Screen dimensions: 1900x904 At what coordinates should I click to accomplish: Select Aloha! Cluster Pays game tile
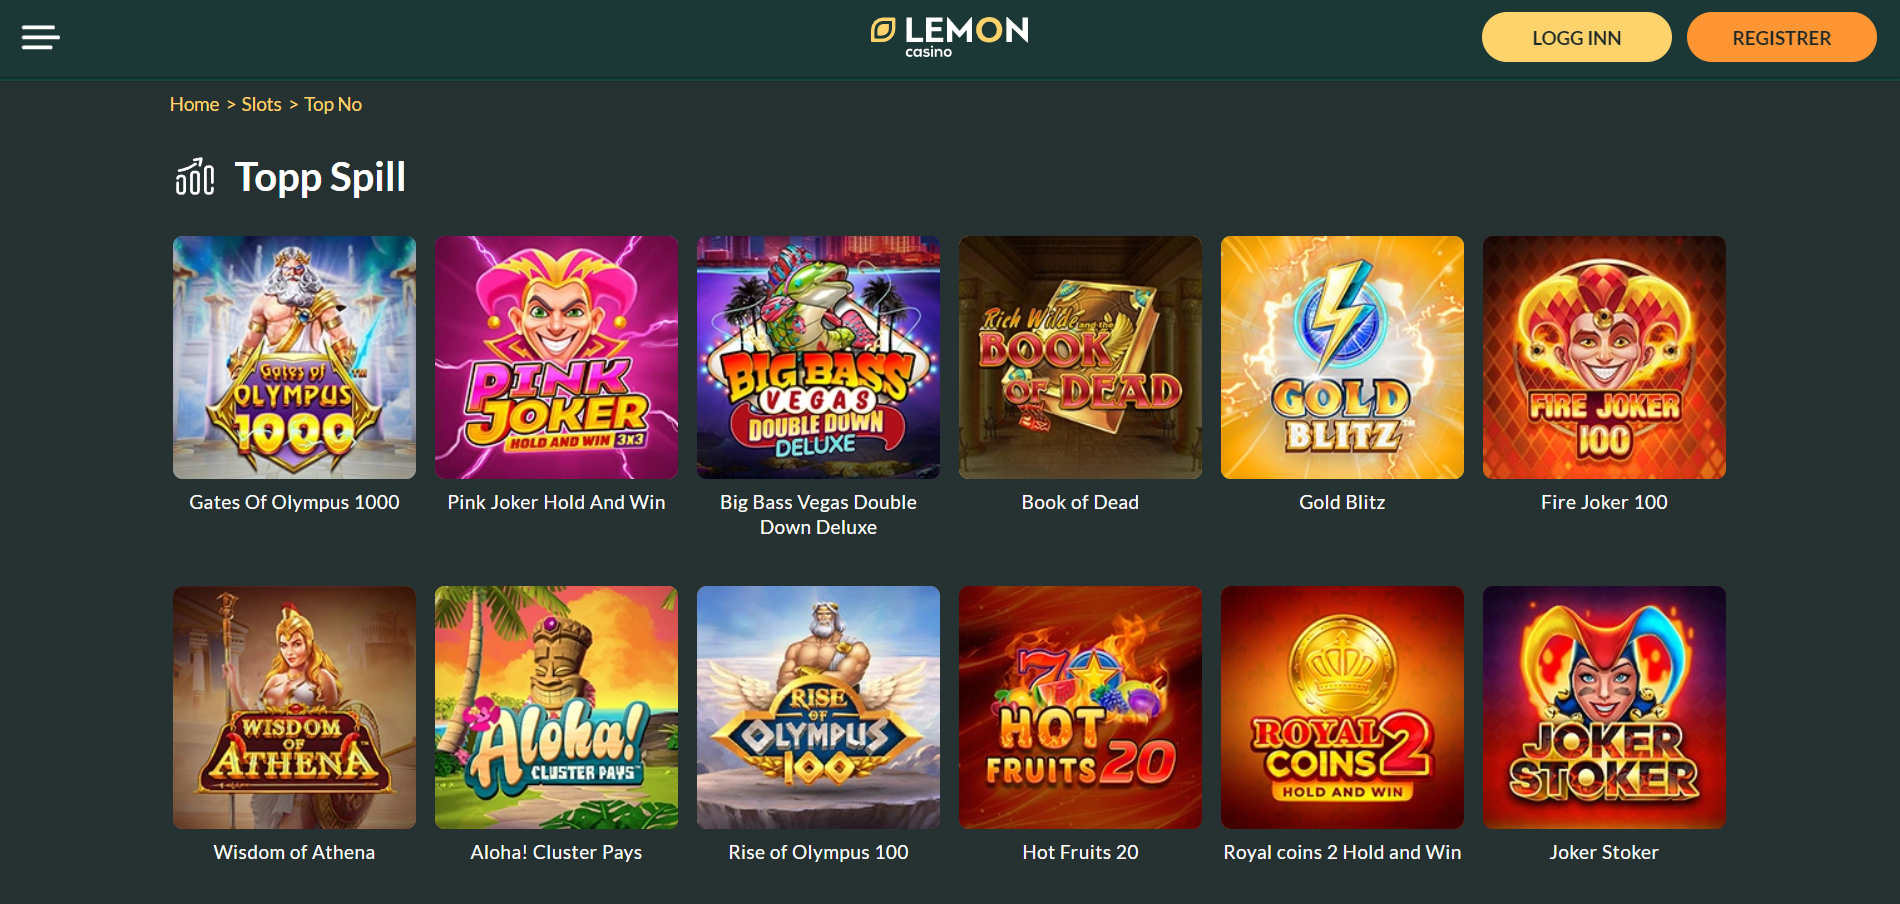pos(556,707)
